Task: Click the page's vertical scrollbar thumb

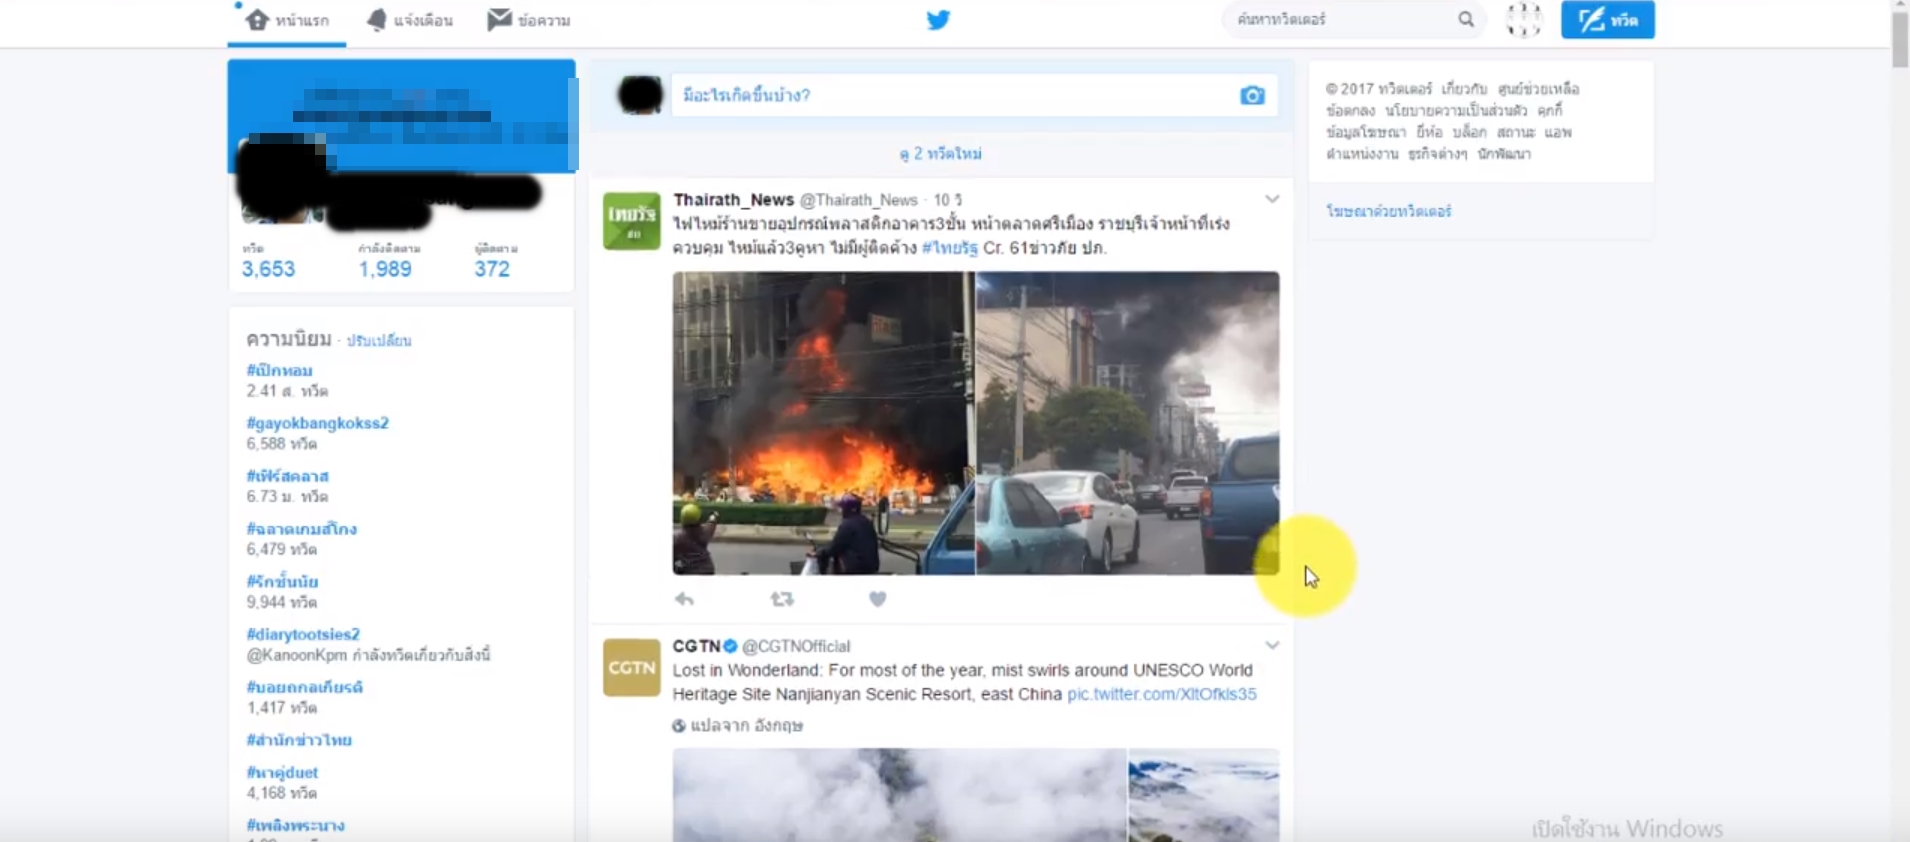Action: [1900, 40]
